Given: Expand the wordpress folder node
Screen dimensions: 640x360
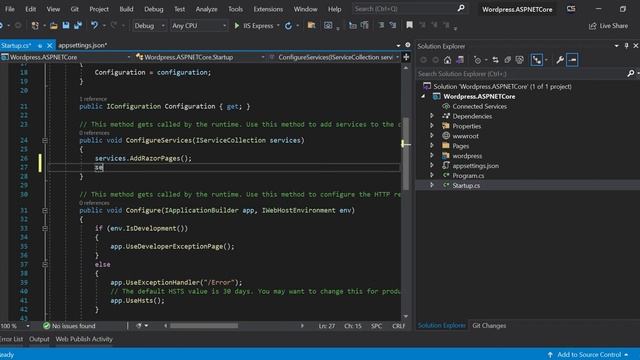Looking at the screenshot, I should click(x=432, y=156).
